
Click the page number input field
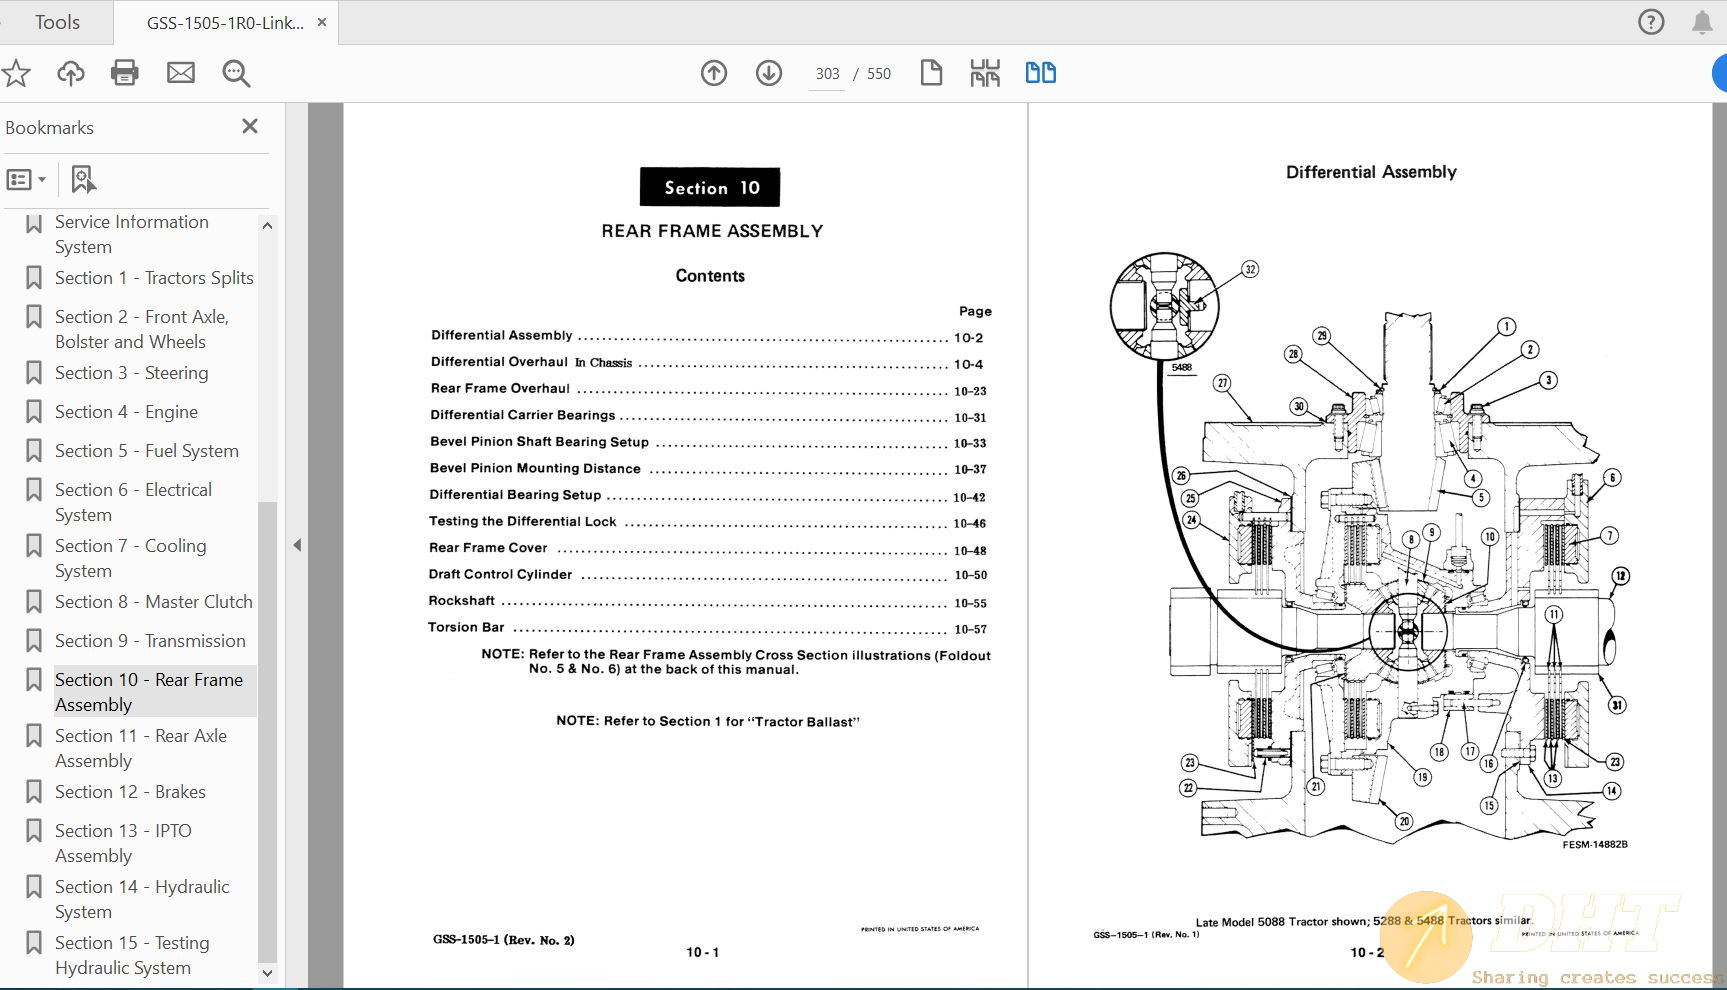click(x=827, y=74)
